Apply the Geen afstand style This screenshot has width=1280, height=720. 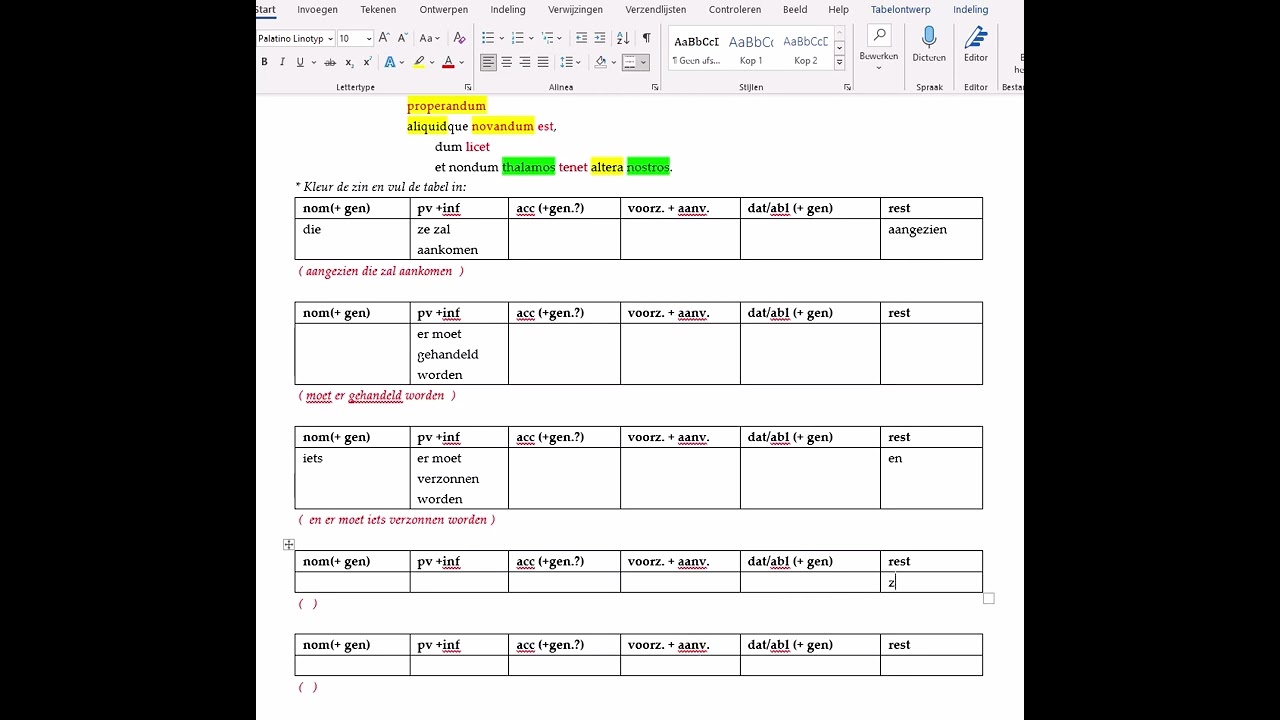pos(696,50)
